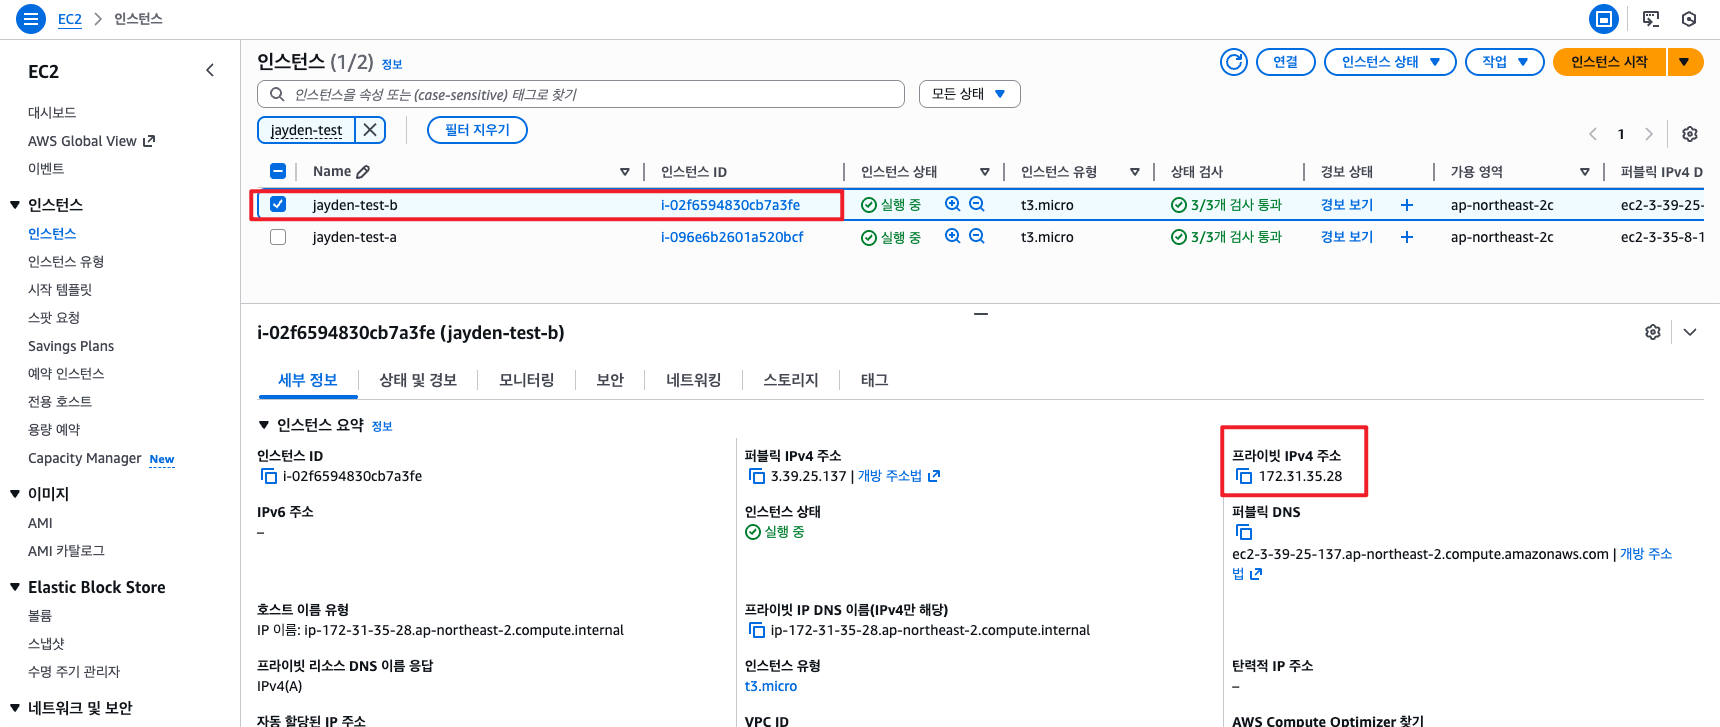The image size is (1720, 727).
Task: Collapse the instance detail panel chevron
Action: (1690, 332)
